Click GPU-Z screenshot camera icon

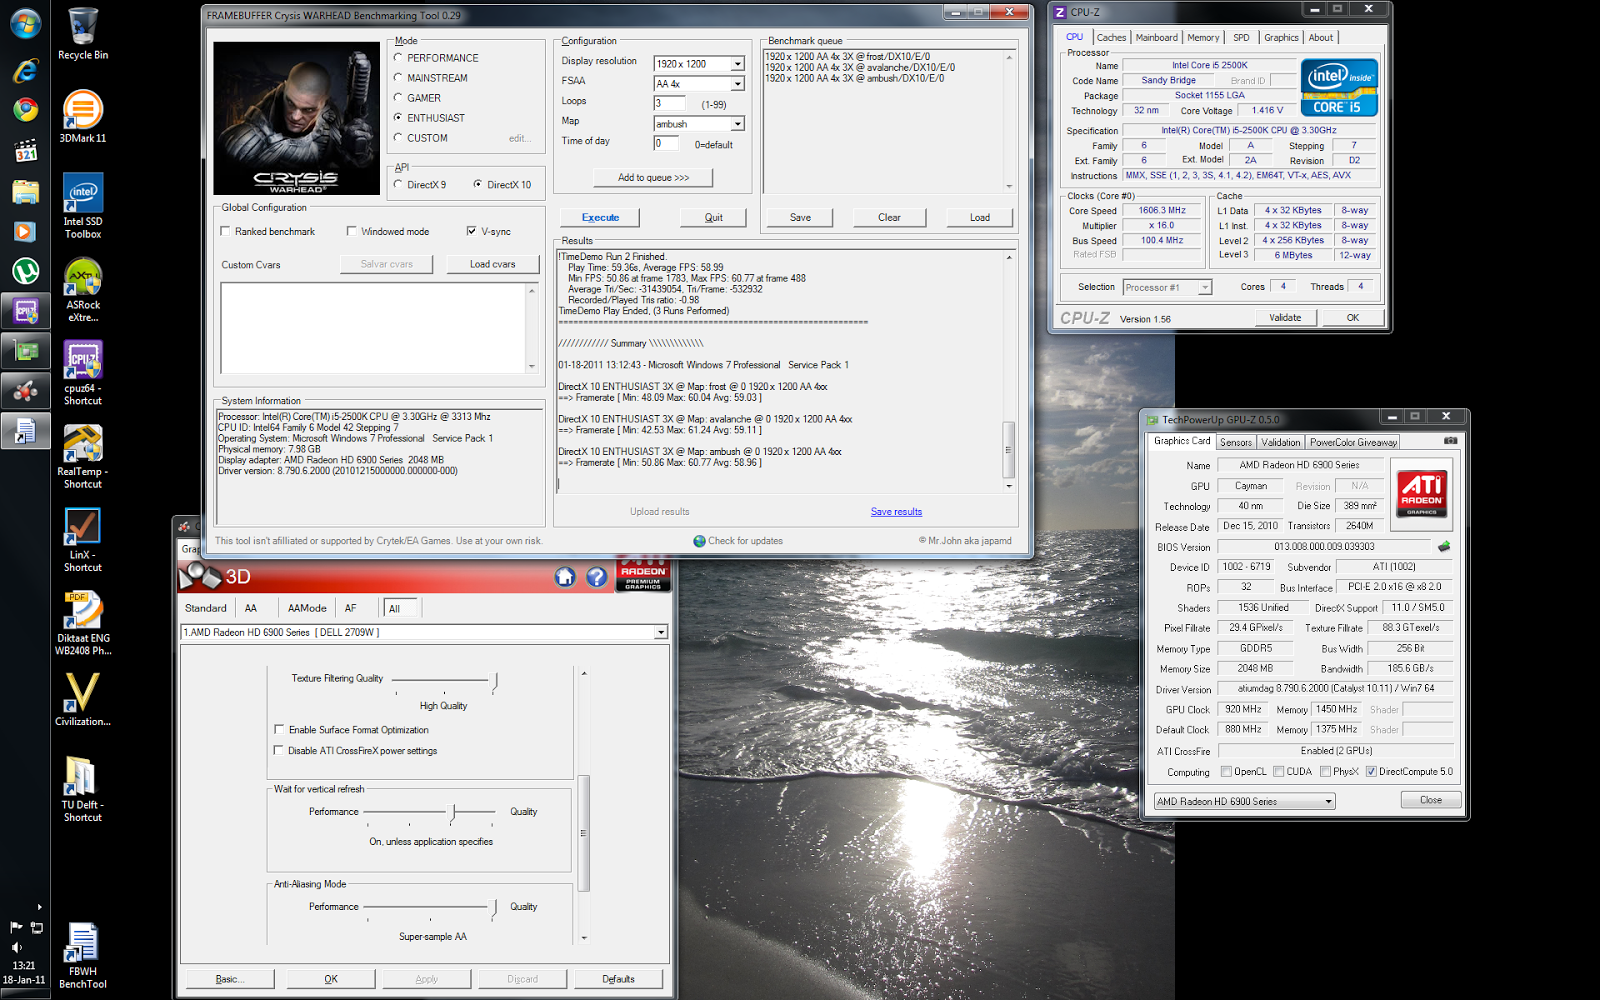pyautogui.click(x=1450, y=441)
